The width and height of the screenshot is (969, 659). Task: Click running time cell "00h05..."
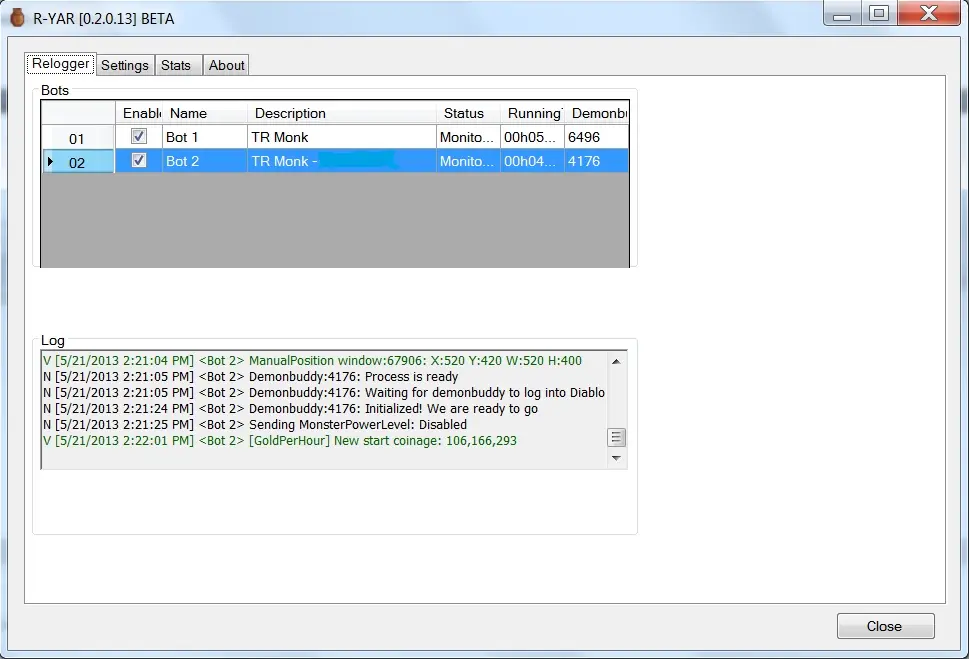tap(532, 137)
